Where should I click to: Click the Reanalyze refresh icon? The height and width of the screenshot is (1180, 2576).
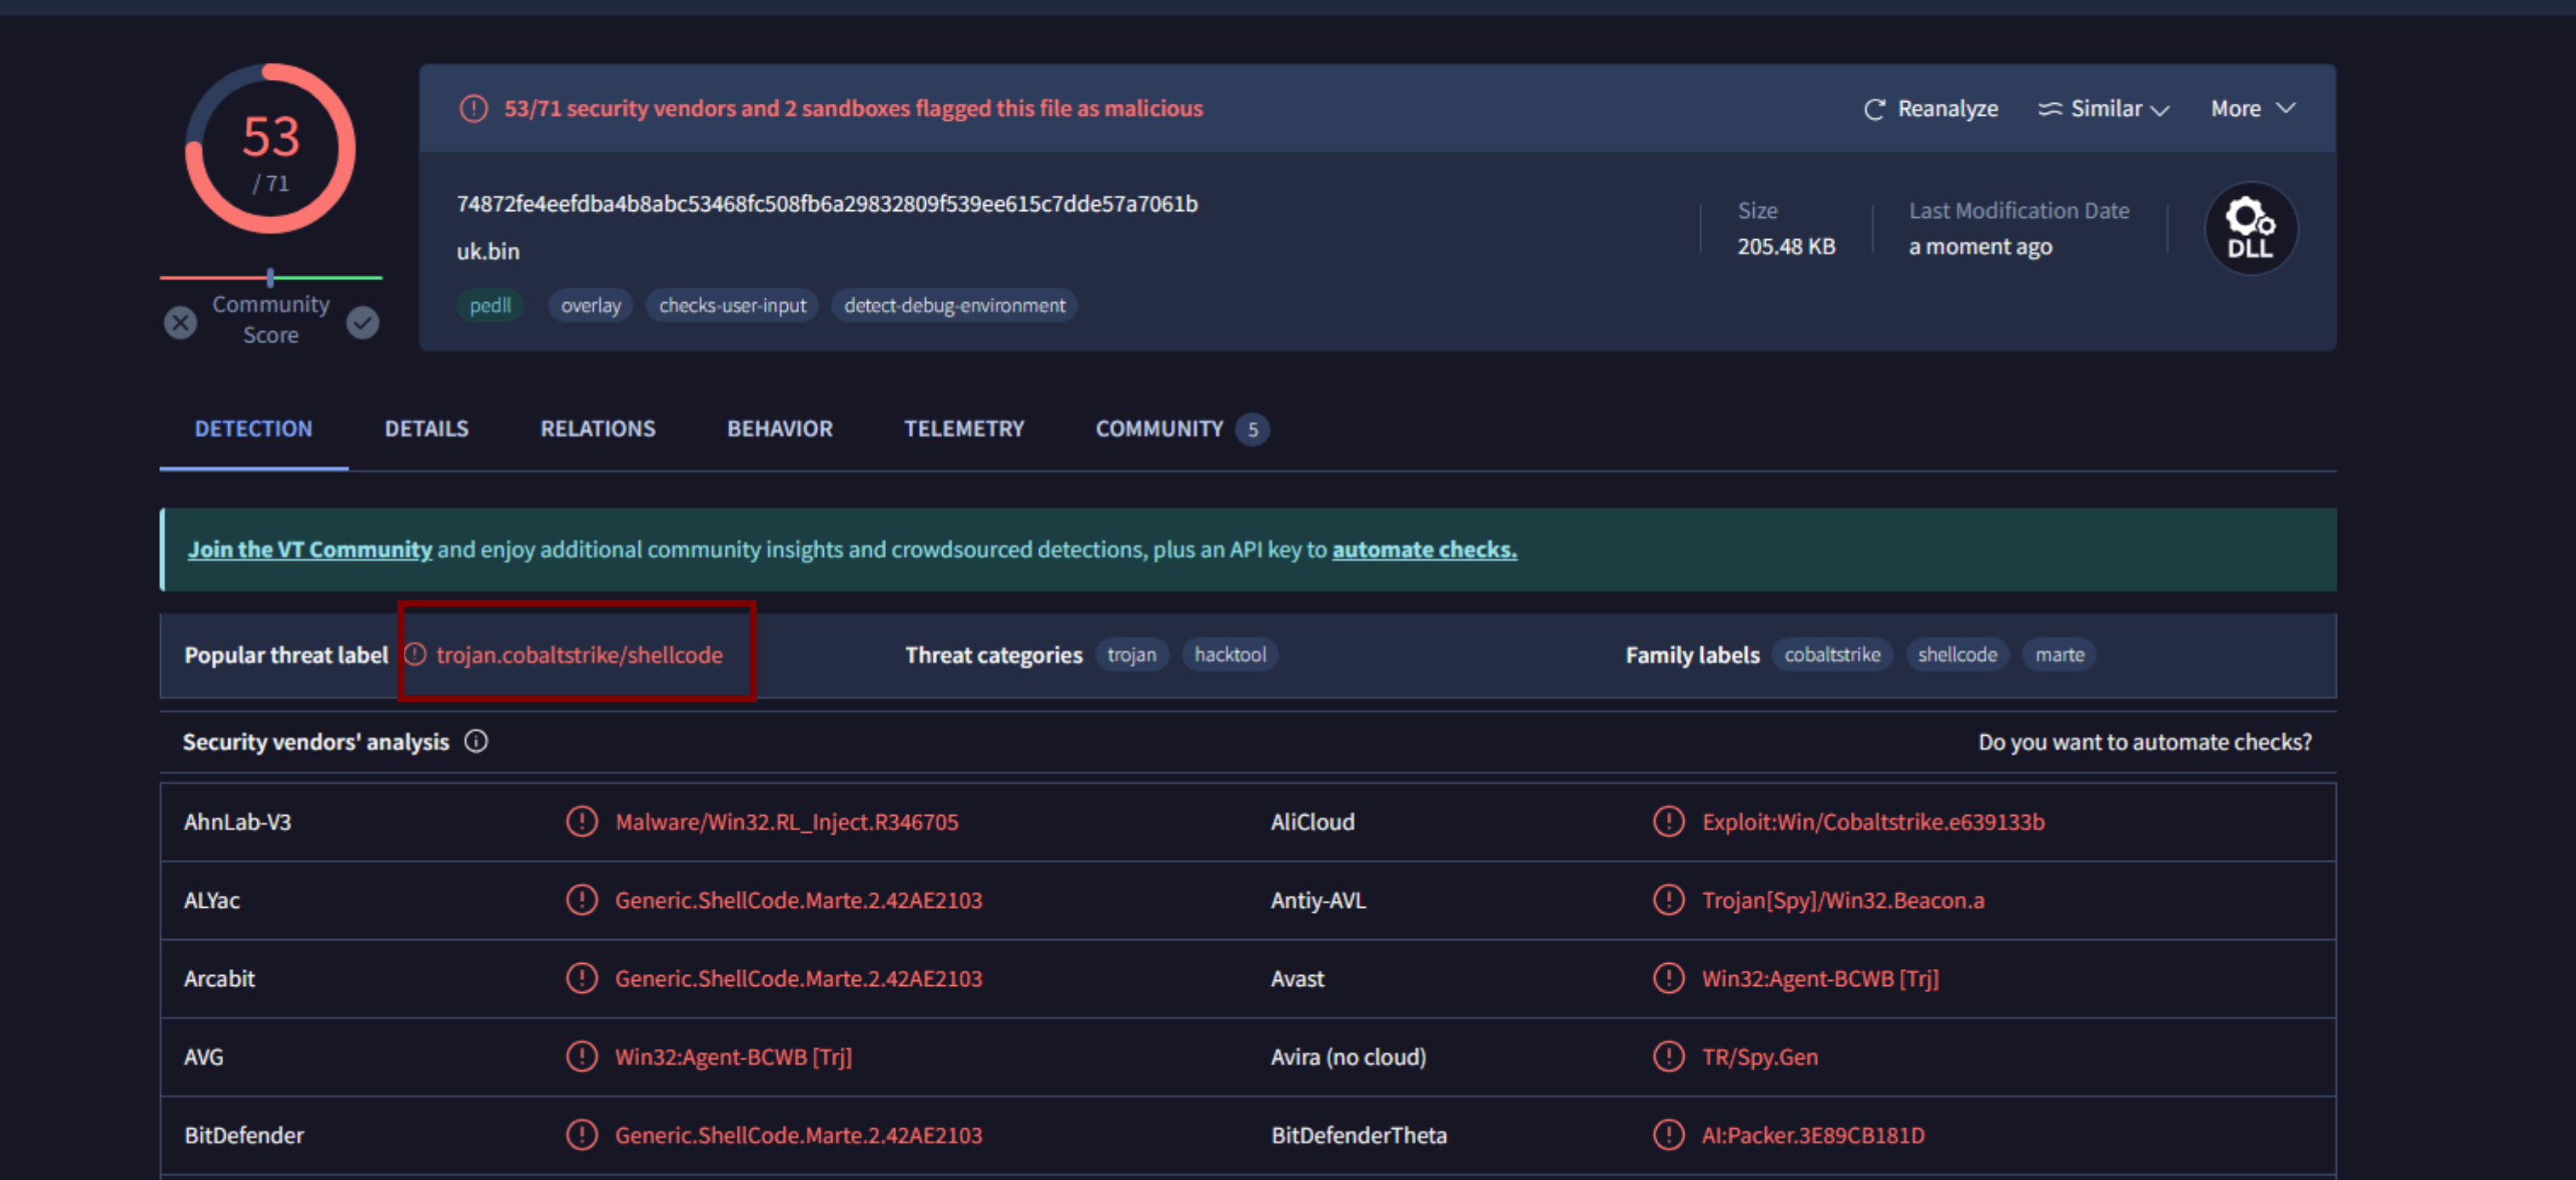coord(1874,109)
